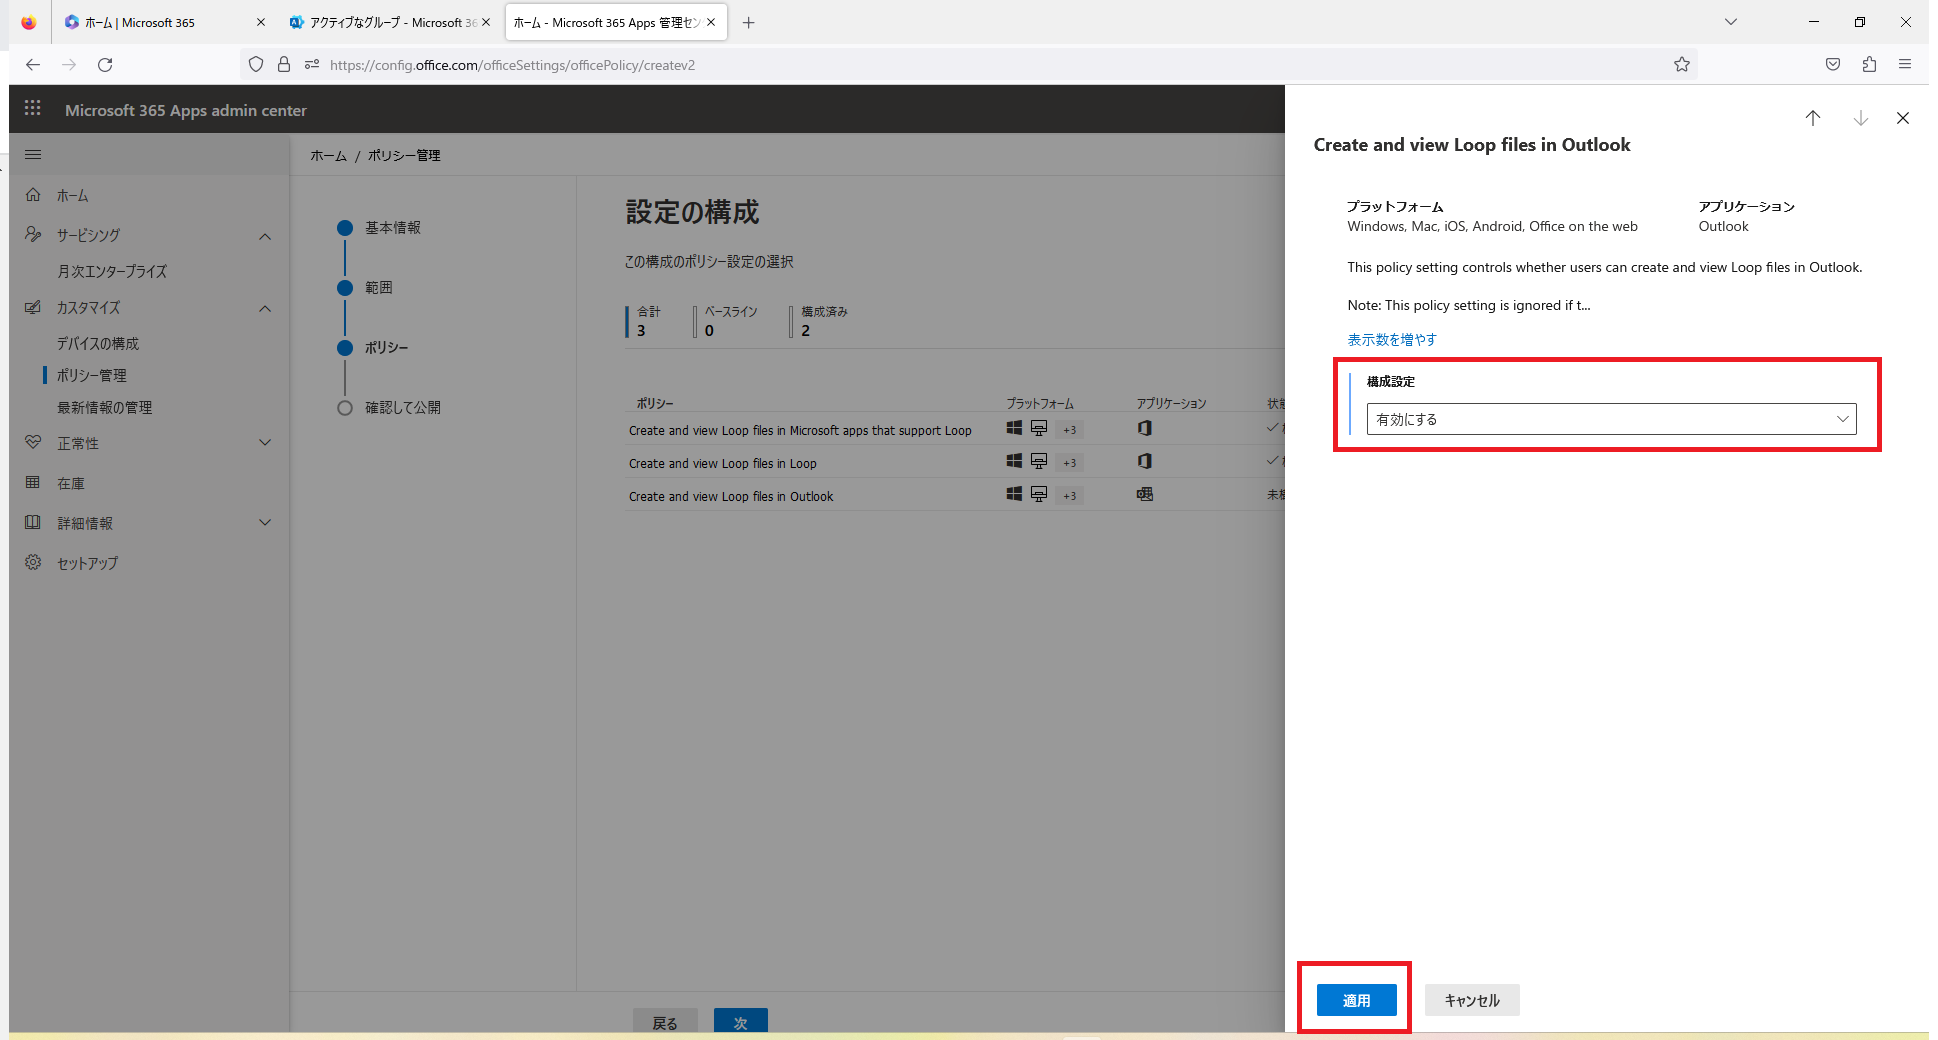This screenshot has width=1938, height=1040.
Task: Expand the 正常性 section chevron
Action: point(265,442)
